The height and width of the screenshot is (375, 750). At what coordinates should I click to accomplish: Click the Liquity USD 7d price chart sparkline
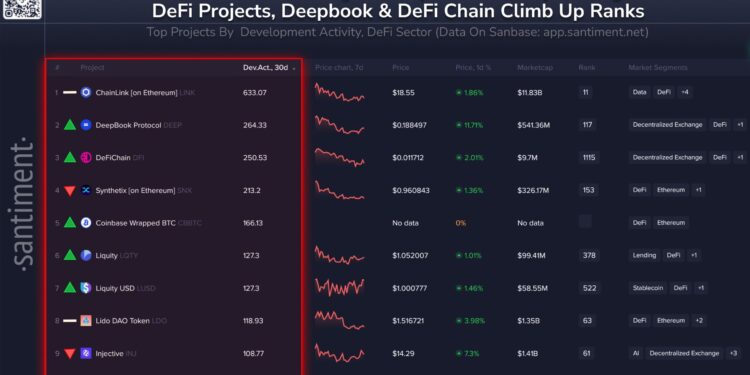point(339,287)
